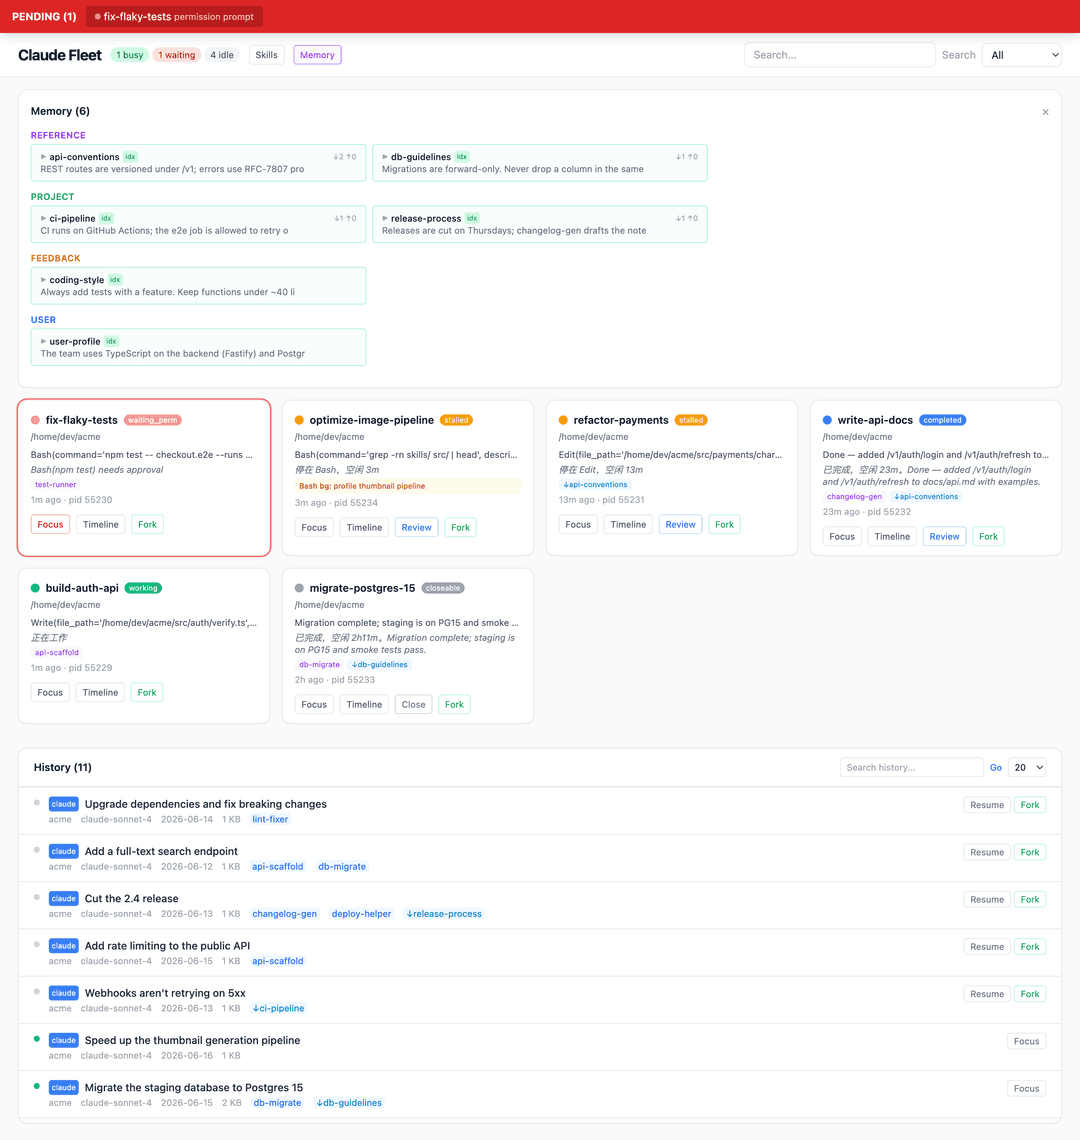Fork the optimize-image-pipeline session

pyautogui.click(x=460, y=528)
